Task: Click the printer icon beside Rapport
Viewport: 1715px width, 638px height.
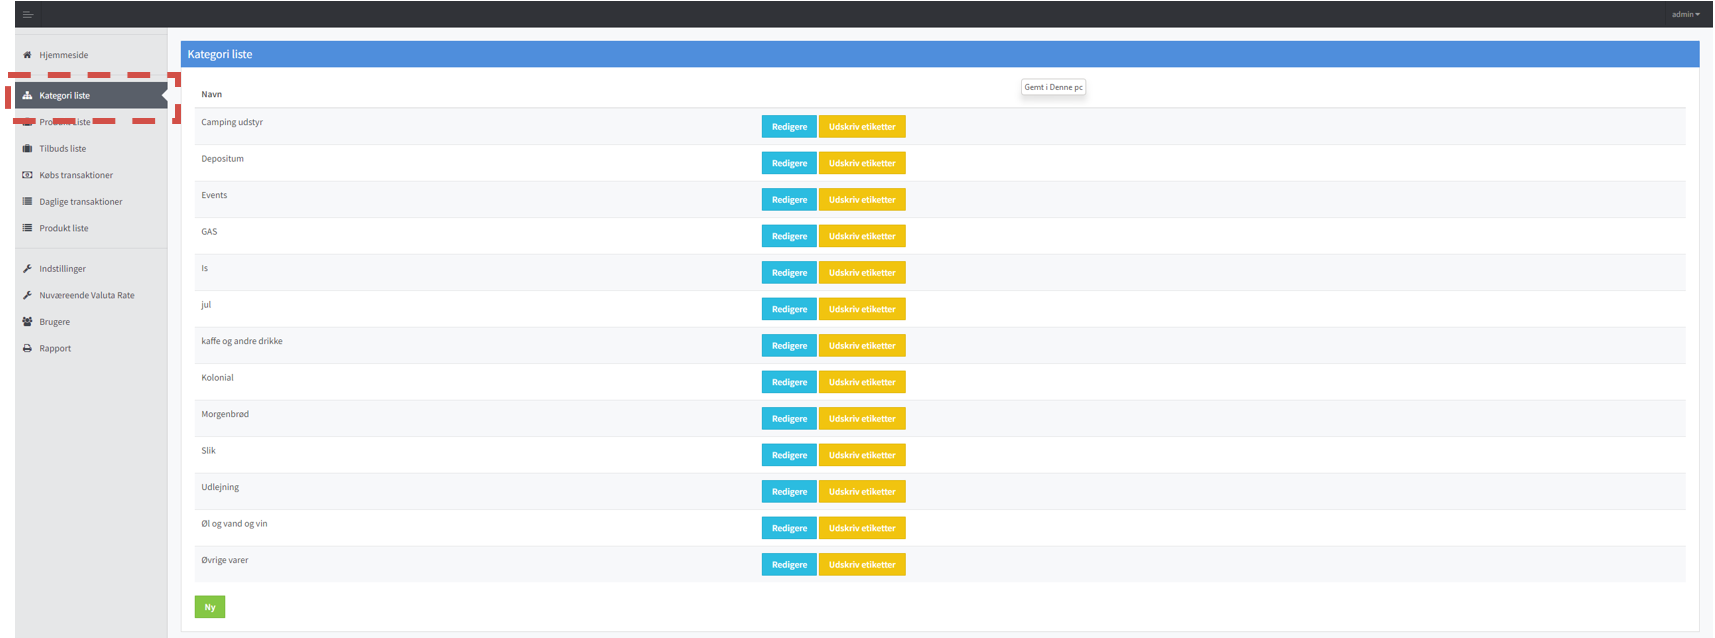Action: point(27,349)
